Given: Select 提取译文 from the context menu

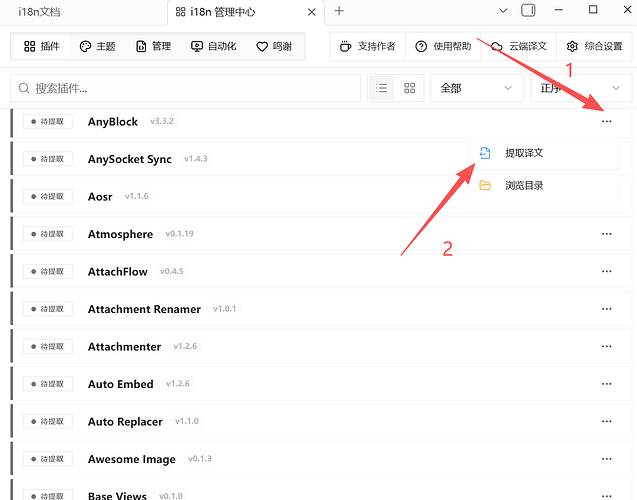Looking at the screenshot, I should 544,153.
